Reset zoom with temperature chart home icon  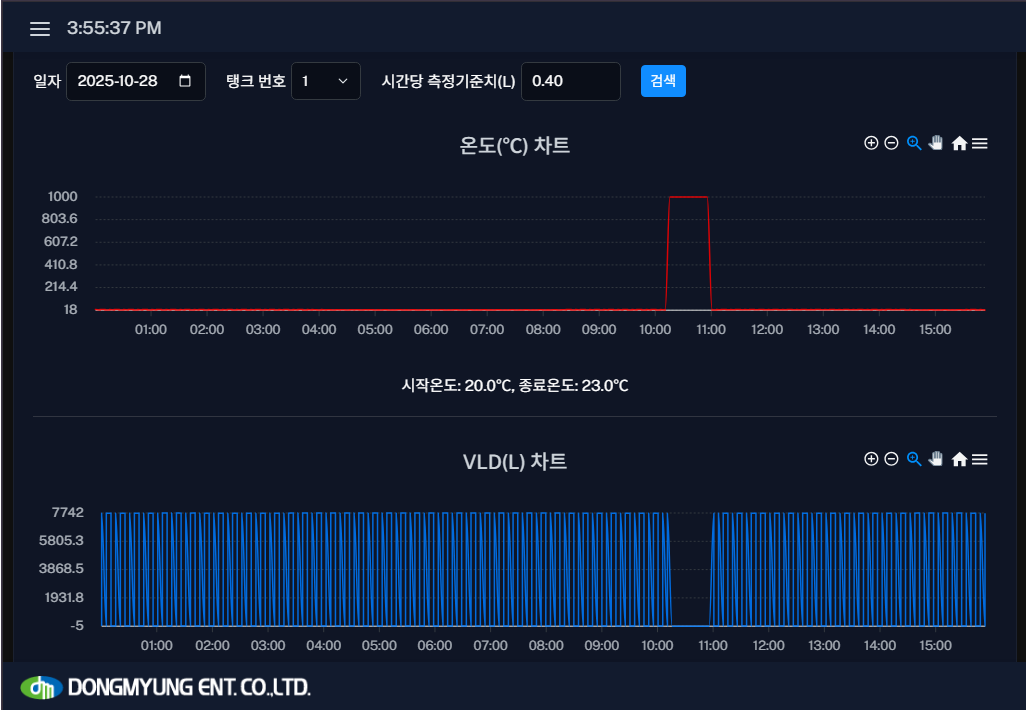(x=959, y=144)
